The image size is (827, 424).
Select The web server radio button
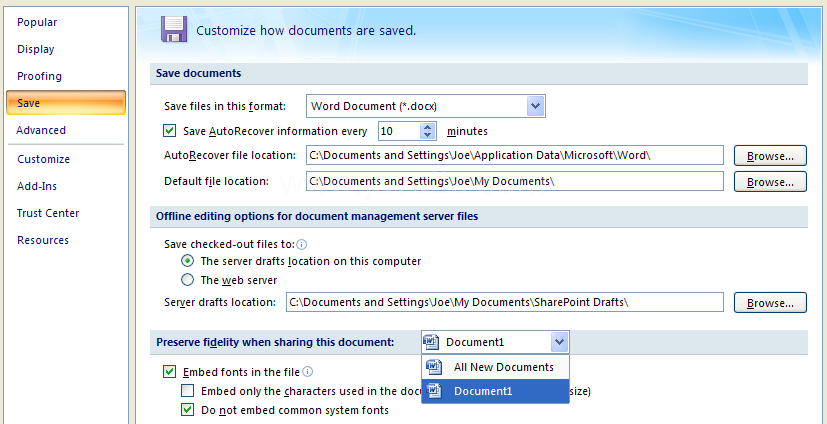(x=187, y=280)
